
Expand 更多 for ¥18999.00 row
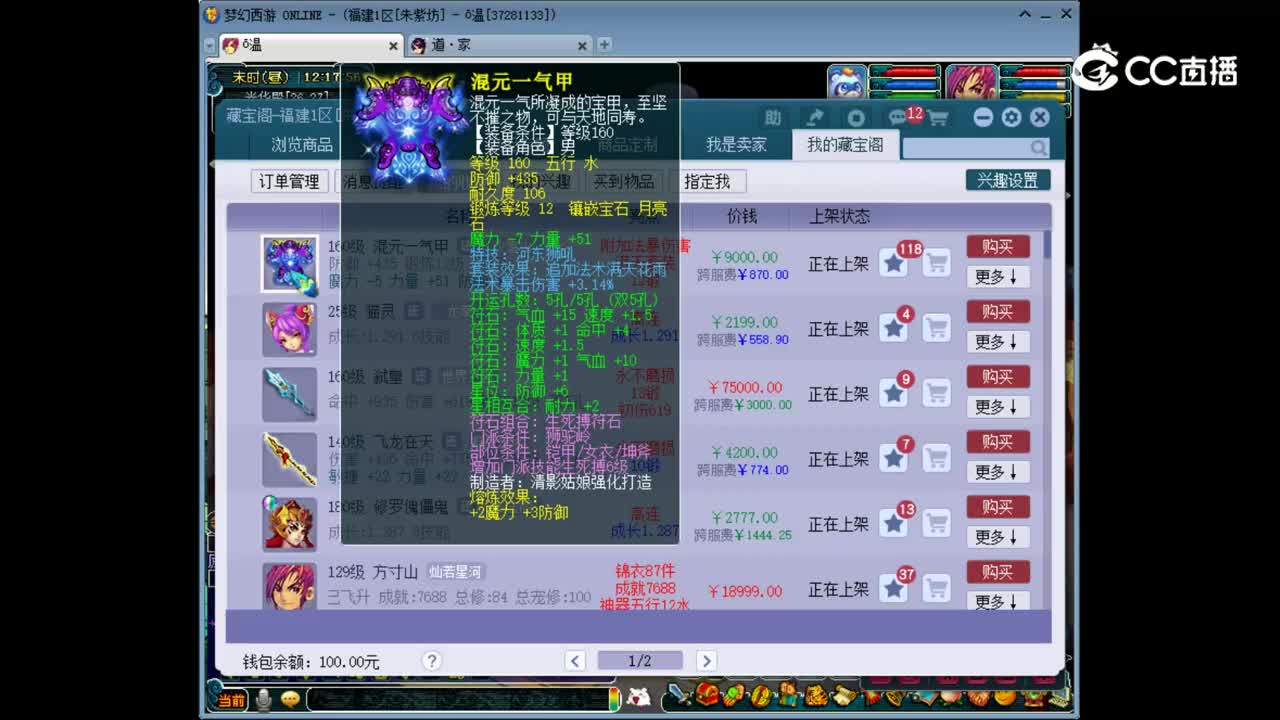(998, 601)
